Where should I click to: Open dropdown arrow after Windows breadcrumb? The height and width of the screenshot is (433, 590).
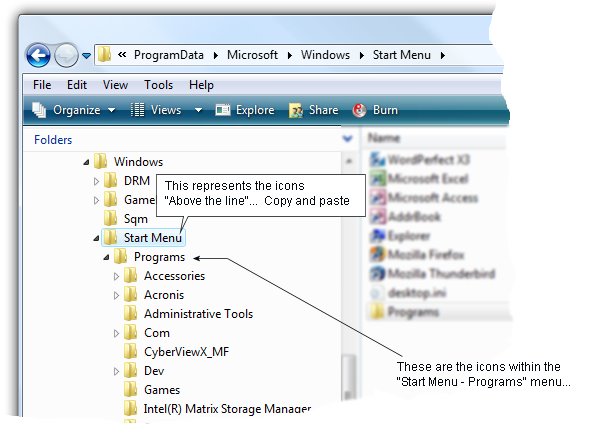[x=362, y=56]
